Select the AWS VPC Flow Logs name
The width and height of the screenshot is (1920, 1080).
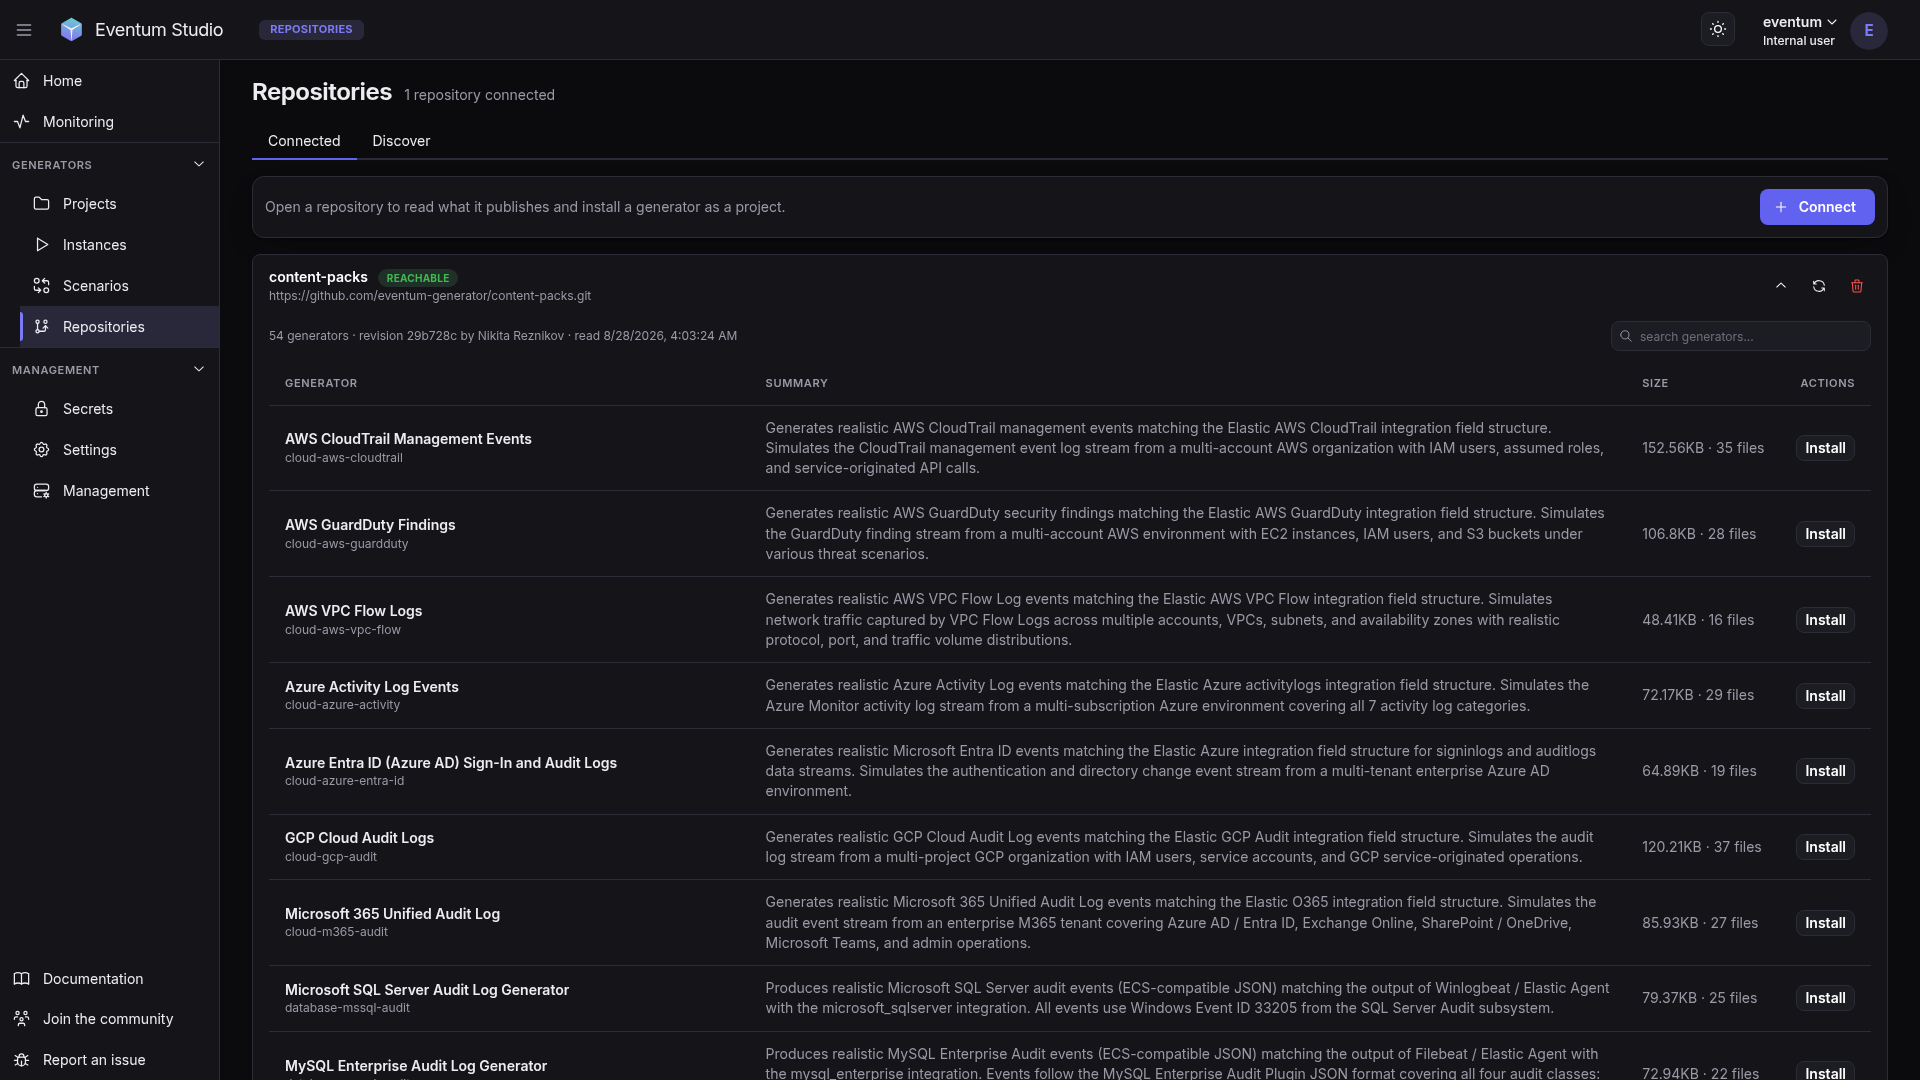tap(353, 611)
